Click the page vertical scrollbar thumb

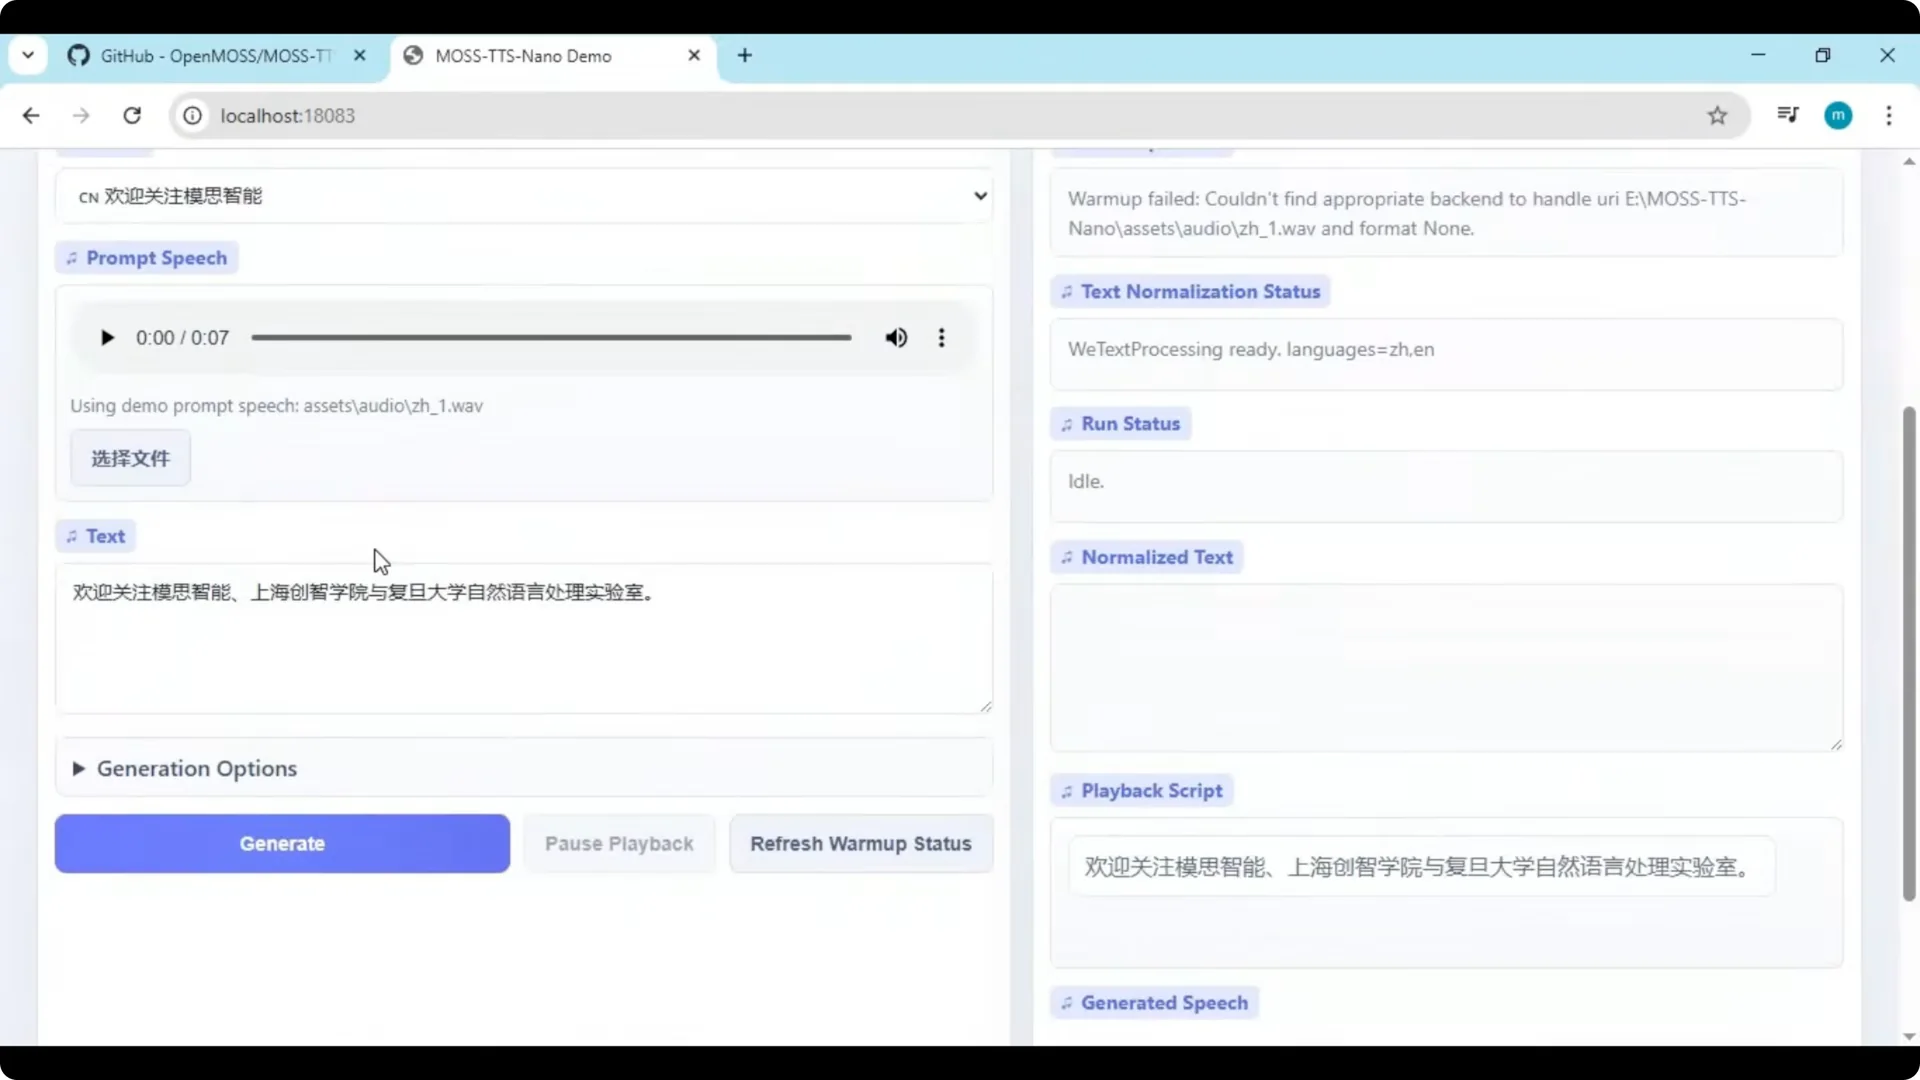(1909, 654)
